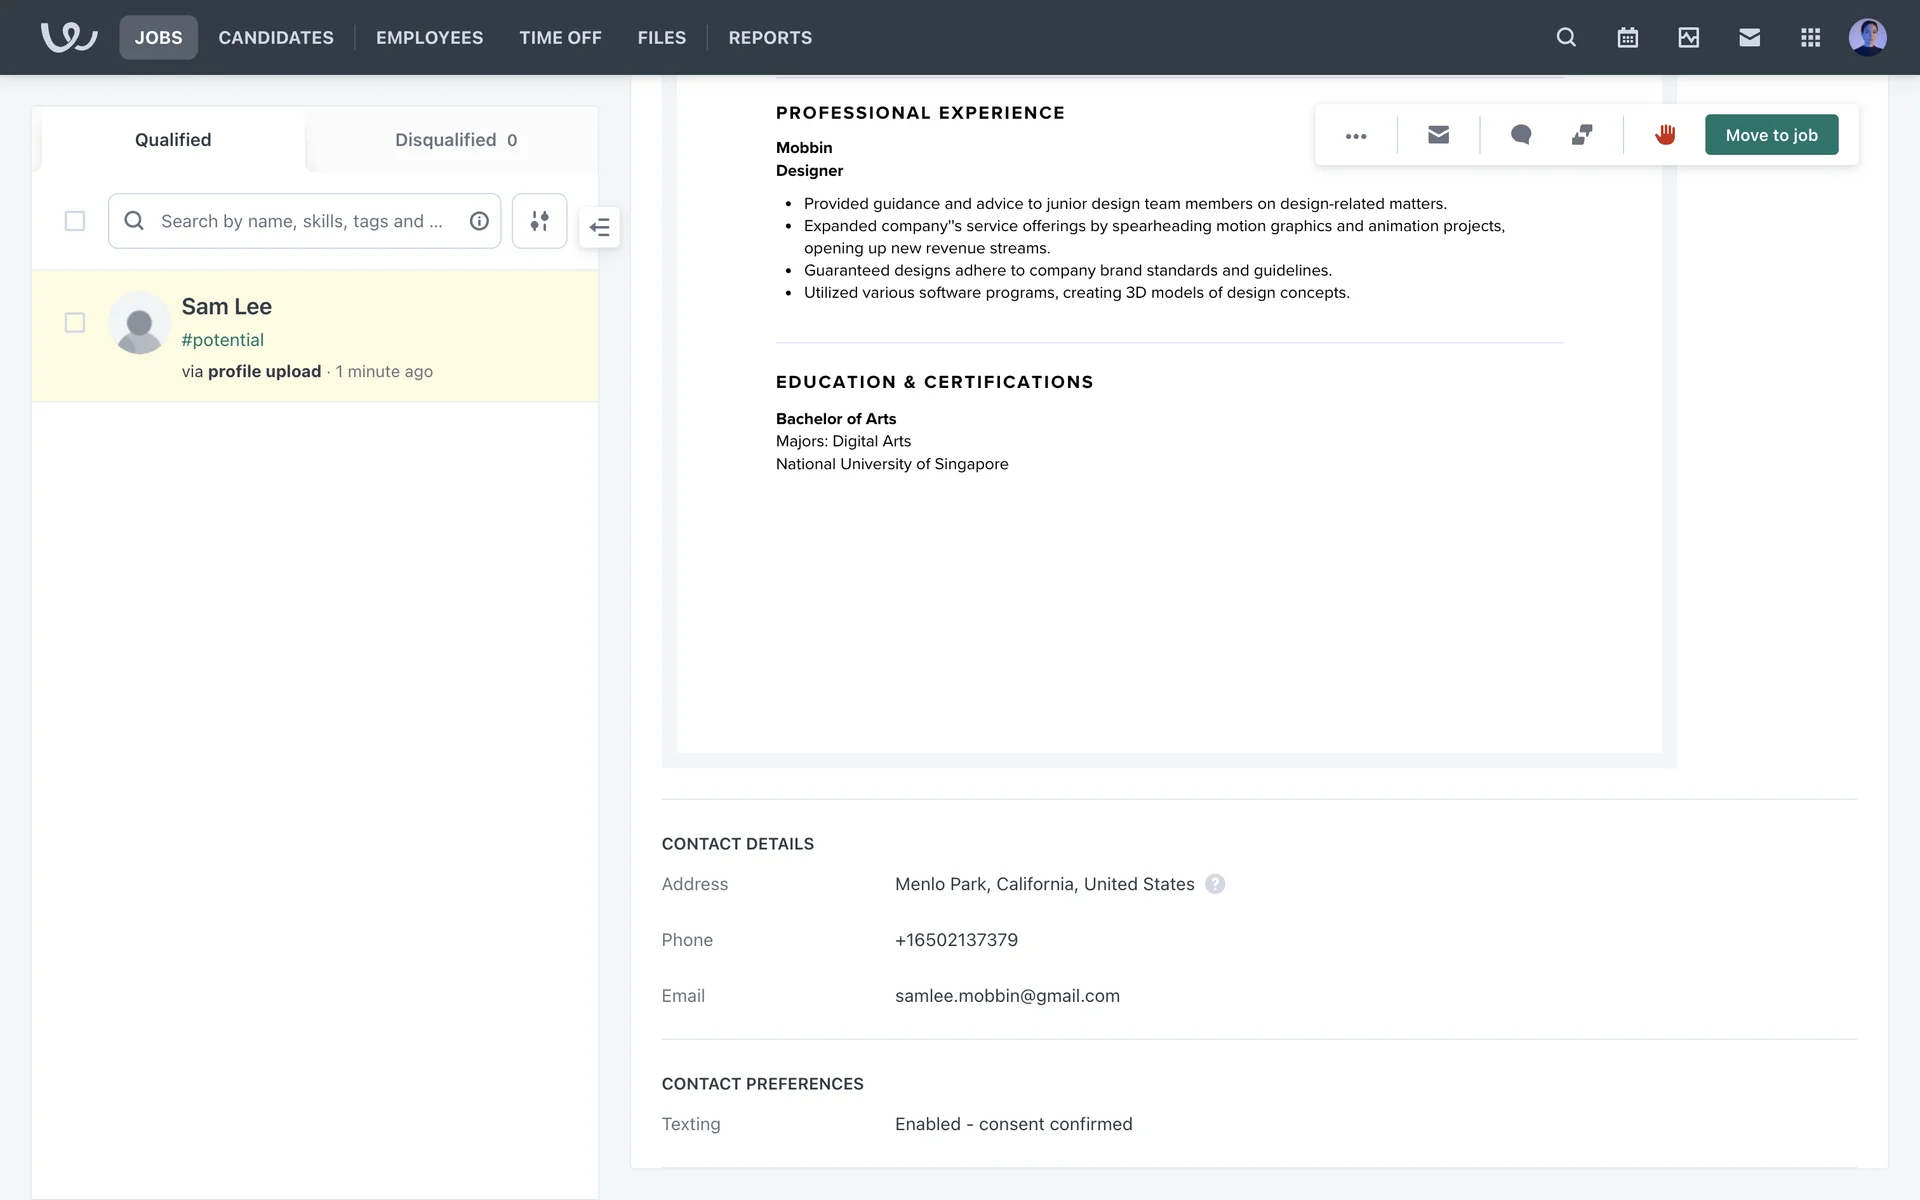
Task: Open the inbox mail icon in header
Action: pos(1749,37)
